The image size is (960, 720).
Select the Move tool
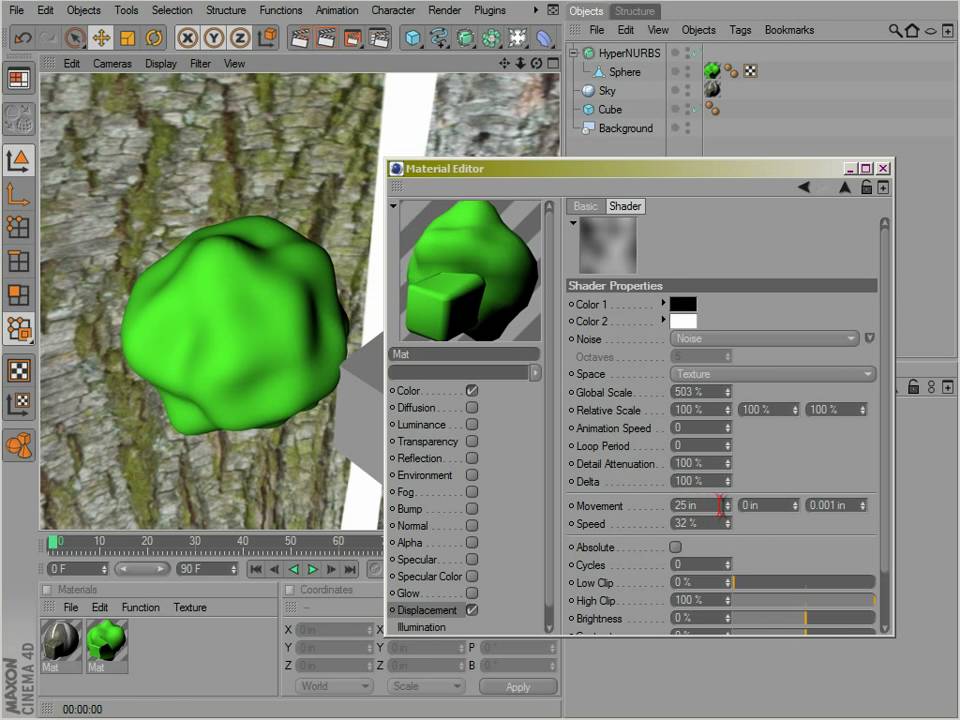point(101,39)
